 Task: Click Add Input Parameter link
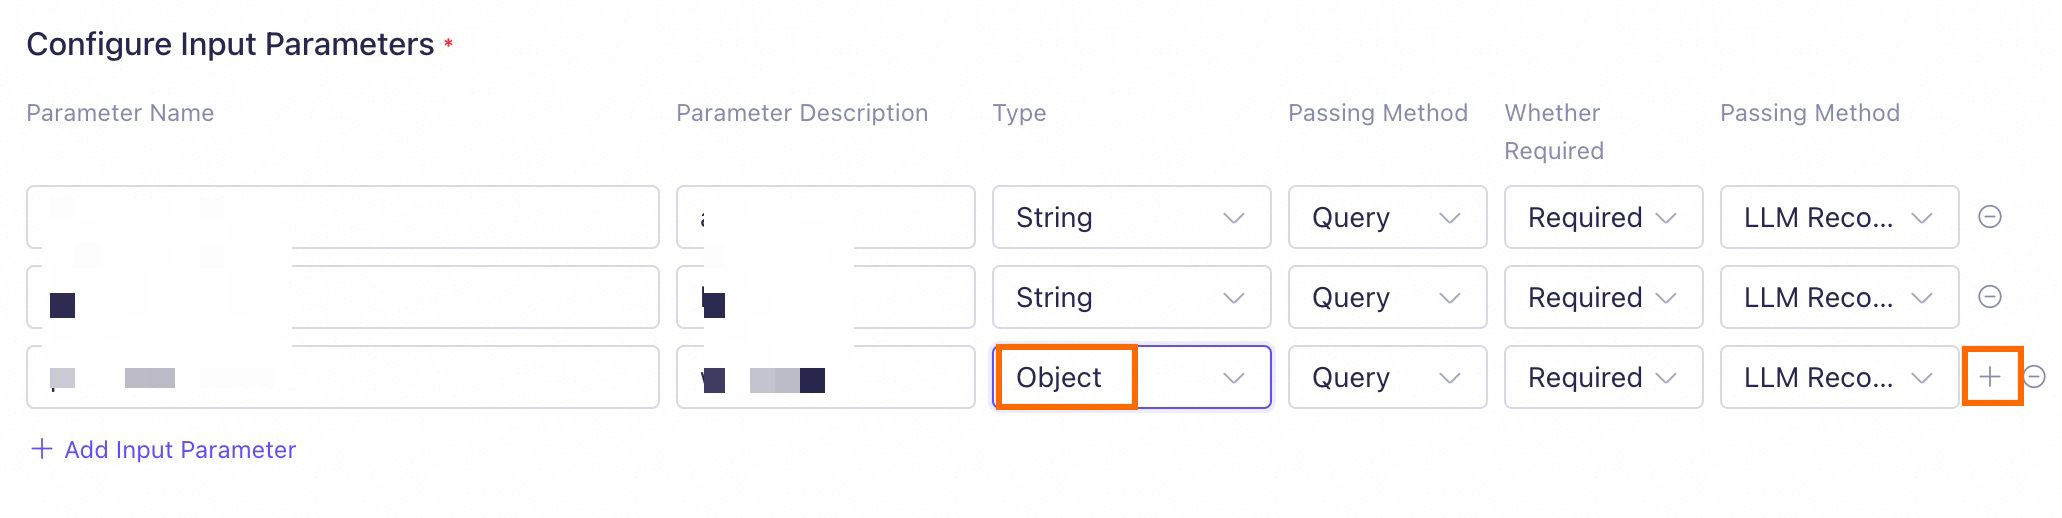tap(180, 450)
